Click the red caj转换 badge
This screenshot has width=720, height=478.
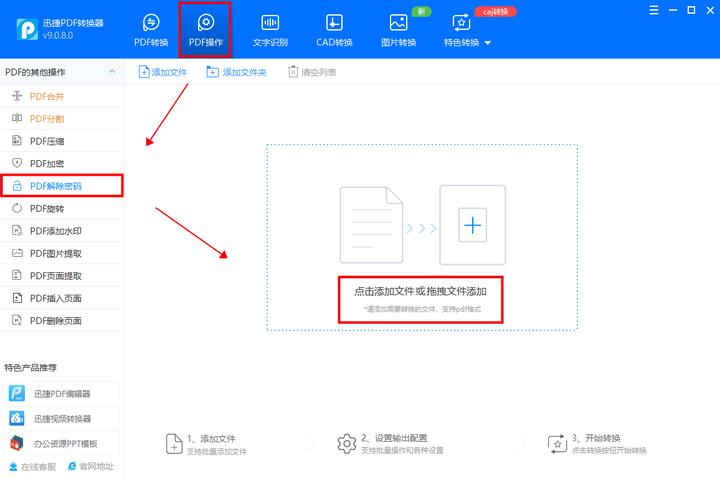(495, 11)
